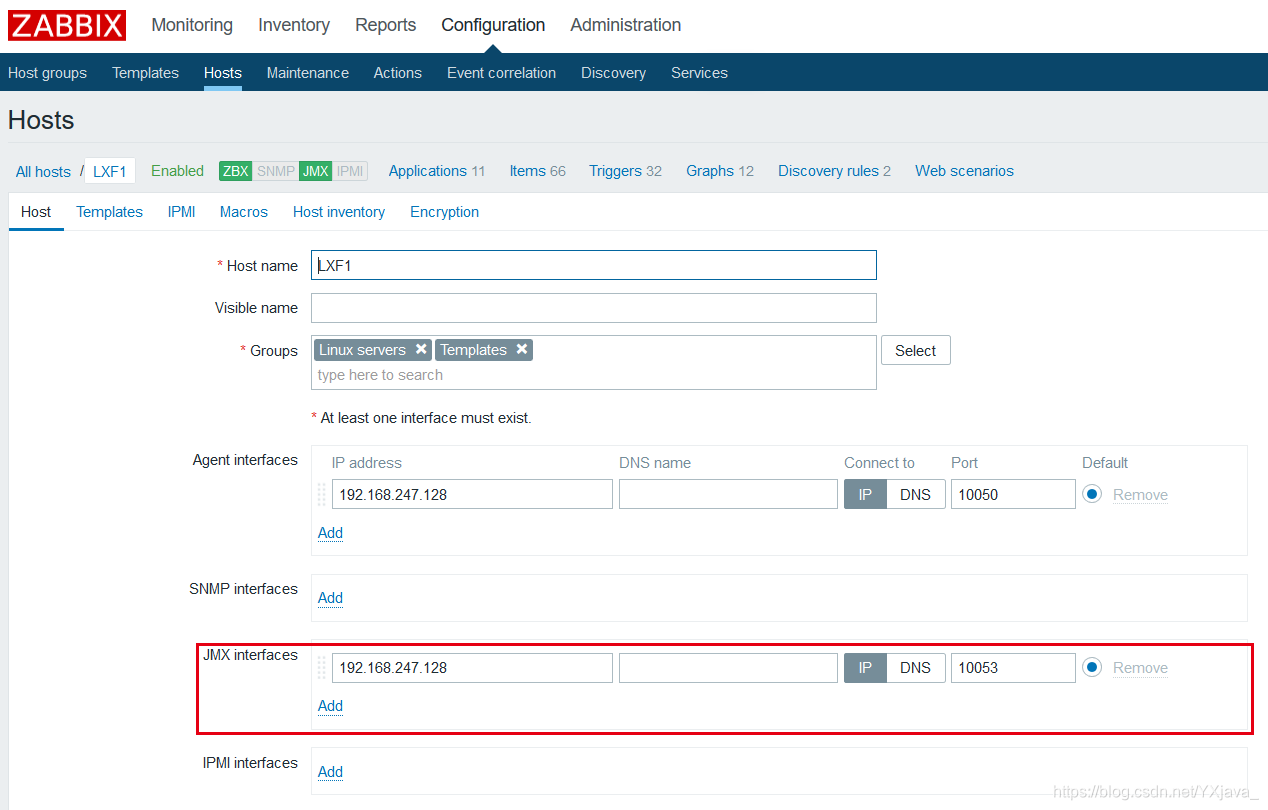1268x810 pixels.
Task: Open Discovery rules 2 link
Action: pyautogui.click(x=834, y=171)
